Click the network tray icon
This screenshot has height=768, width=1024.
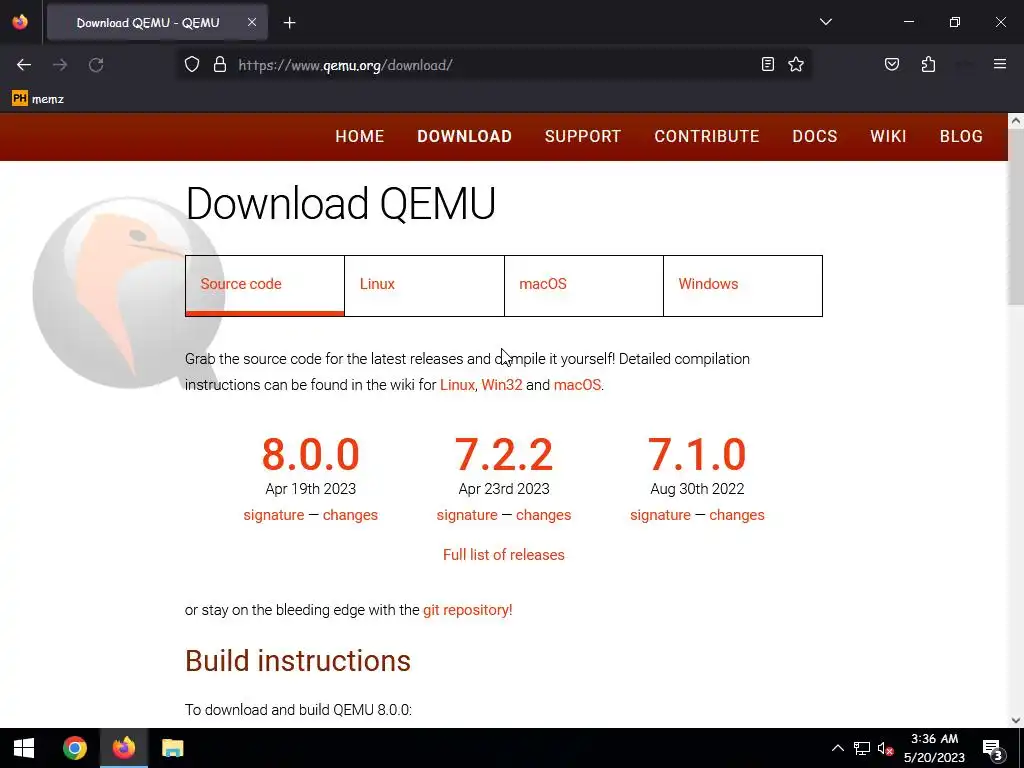(861, 748)
